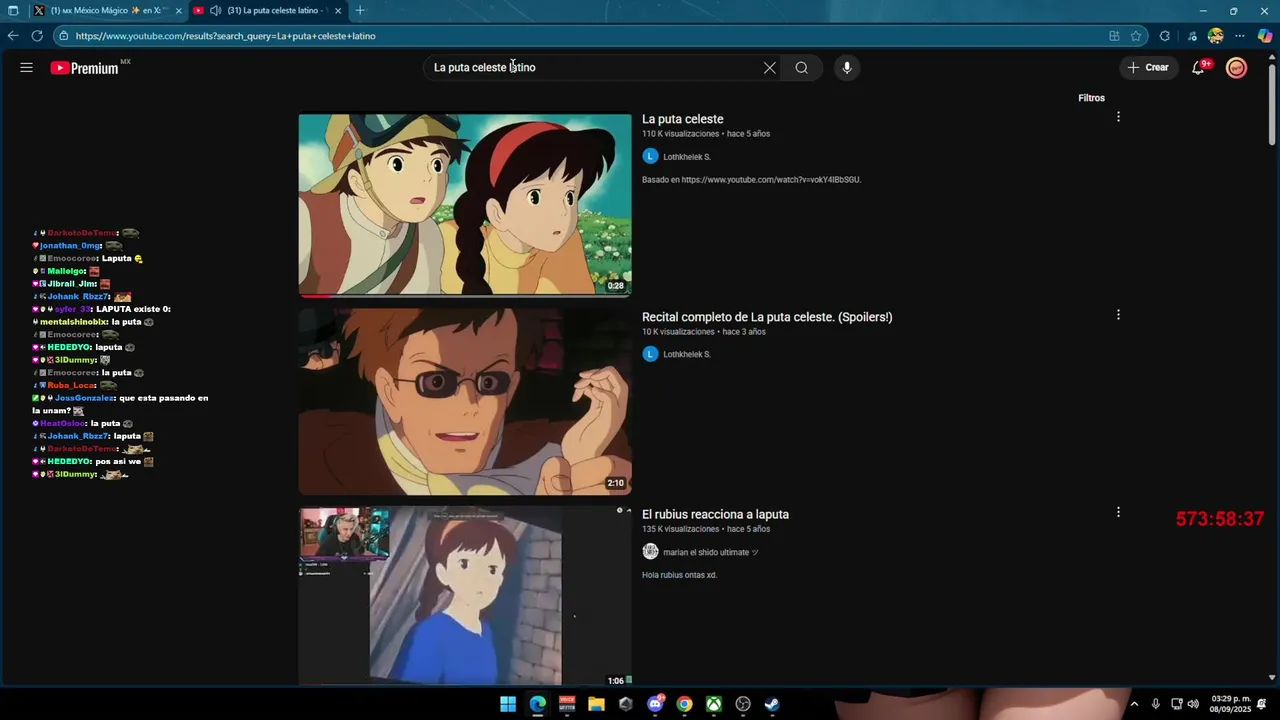The image size is (1280, 720).
Task: Close the YouTube search tab
Action: [x=338, y=11]
